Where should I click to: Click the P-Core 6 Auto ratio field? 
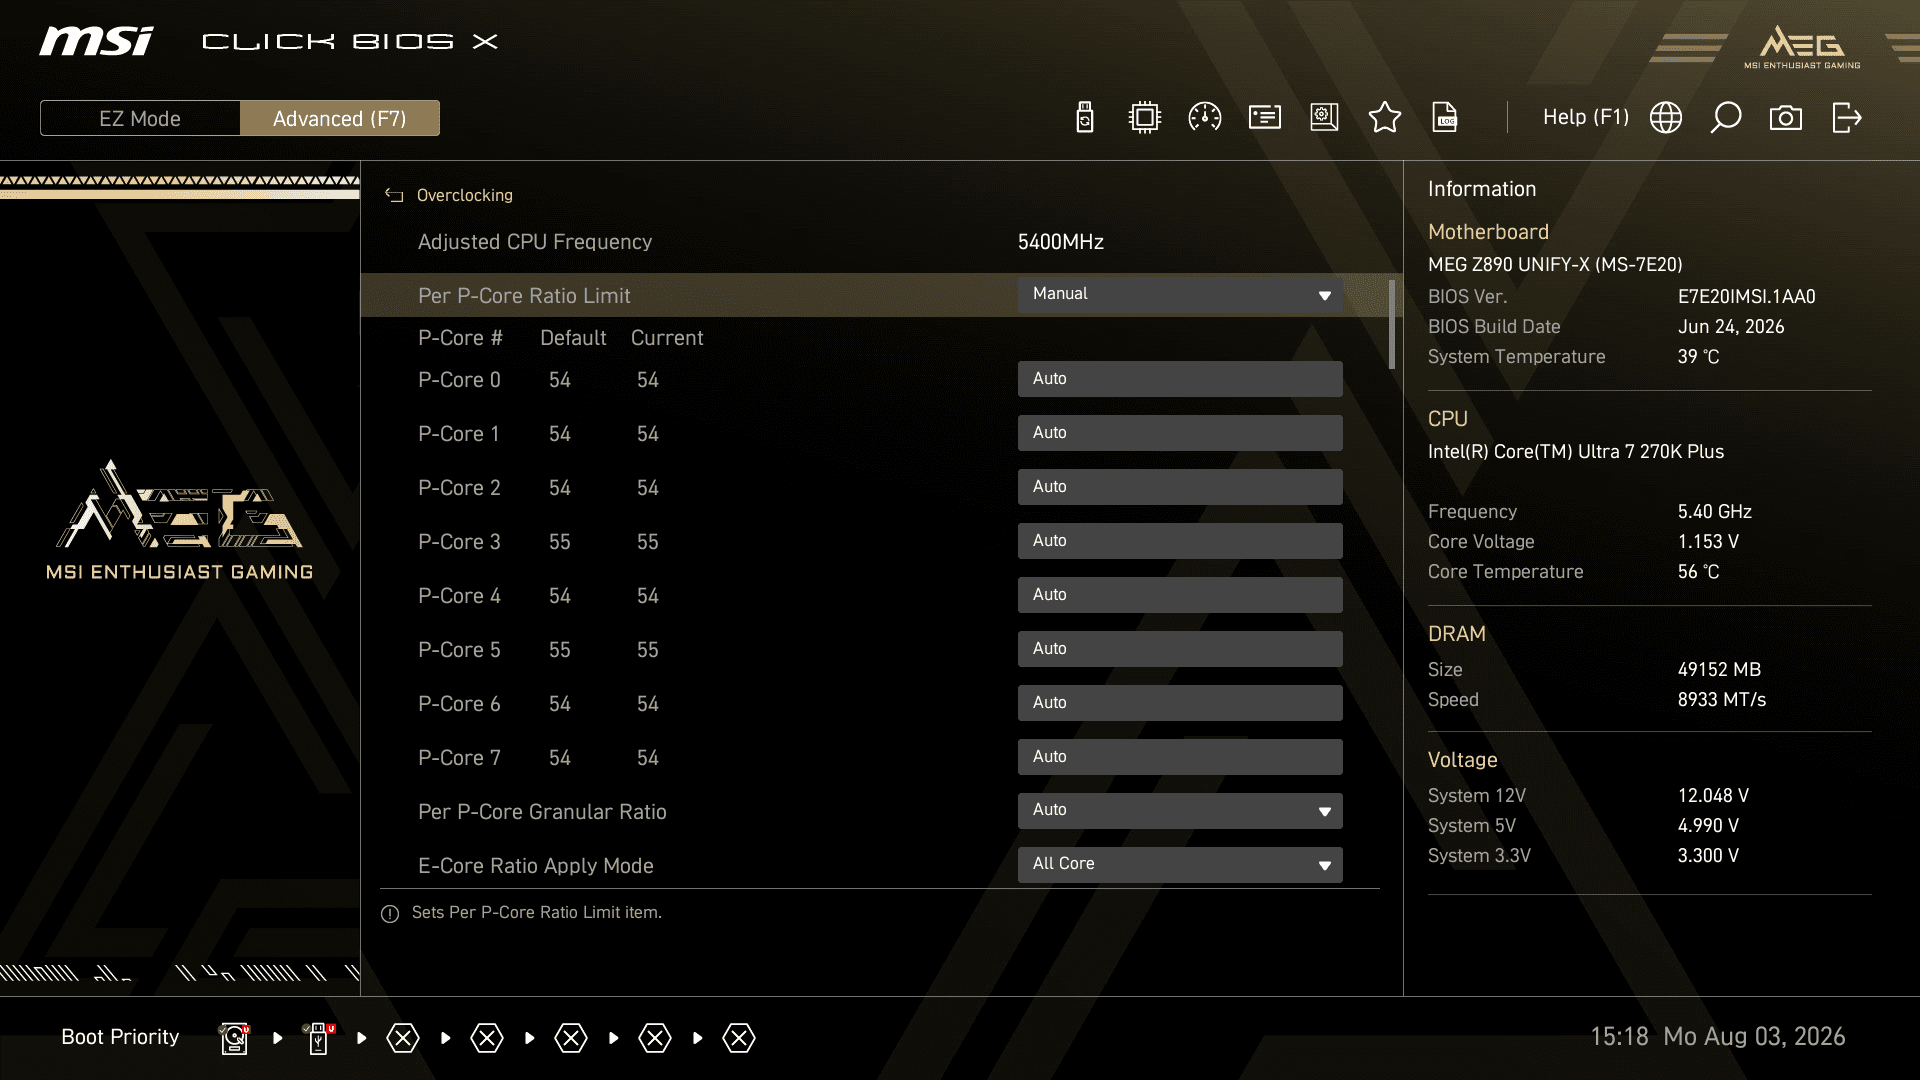tap(1180, 703)
